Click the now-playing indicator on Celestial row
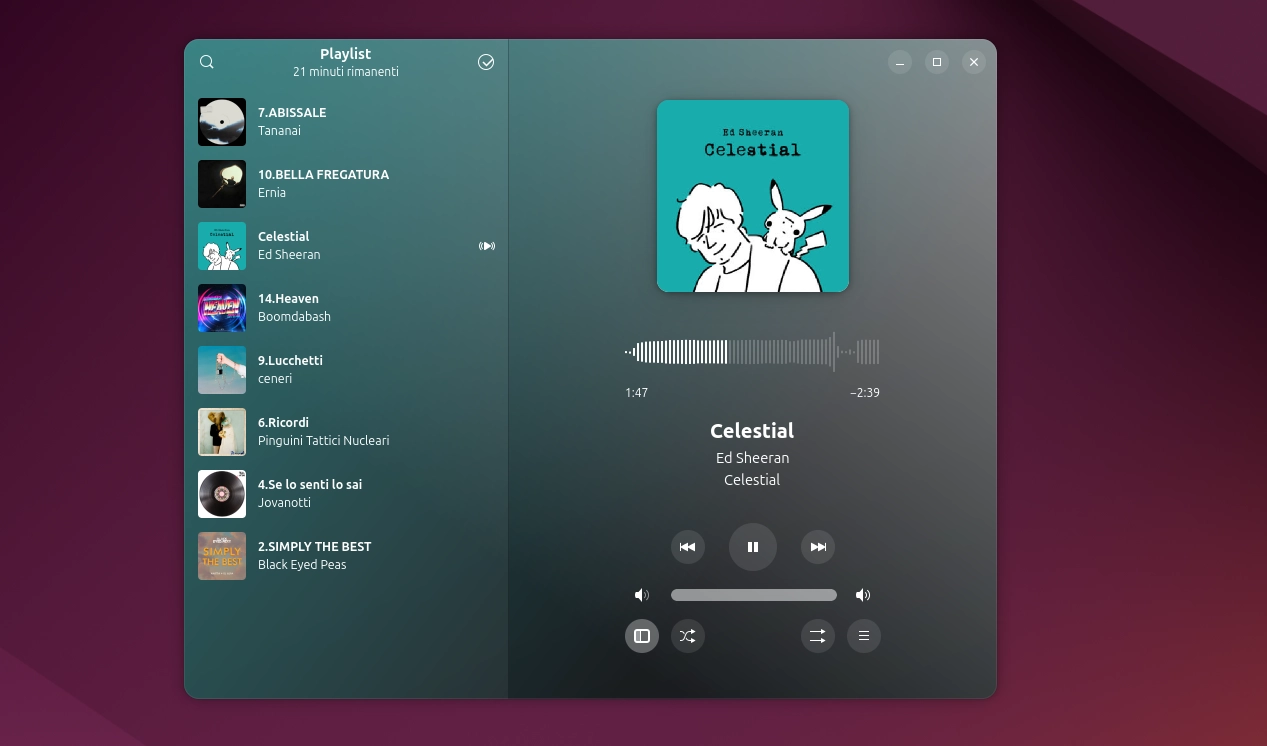The width and height of the screenshot is (1267, 746). (x=487, y=246)
